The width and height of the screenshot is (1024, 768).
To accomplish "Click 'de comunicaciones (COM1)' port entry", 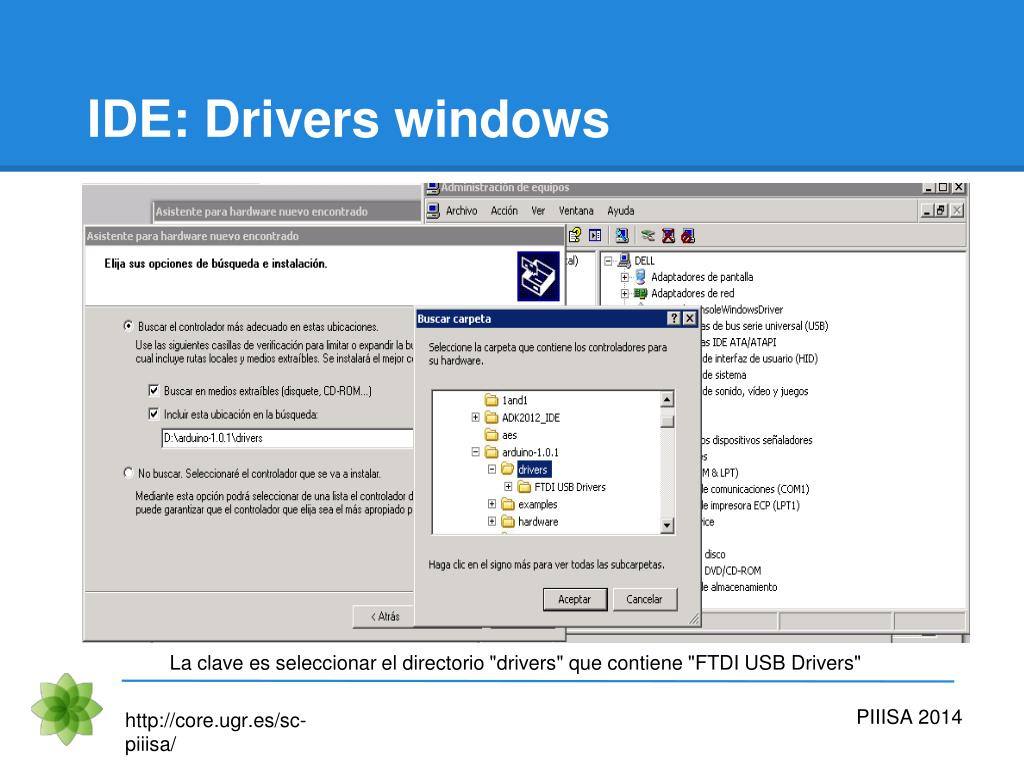I will [756, 489].
